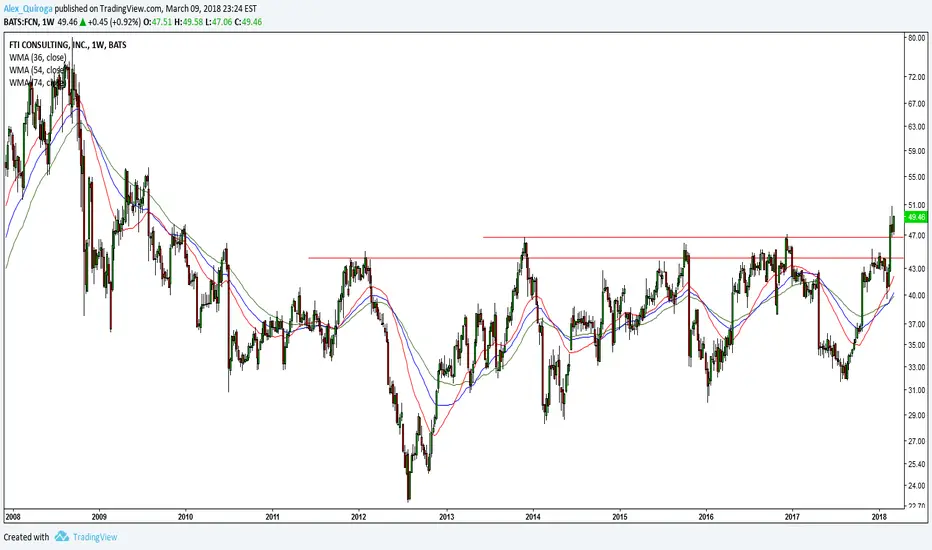Viewport: 932px width, 550px height.
Task: Click the low value L:47.06
Action: point(218,22)
